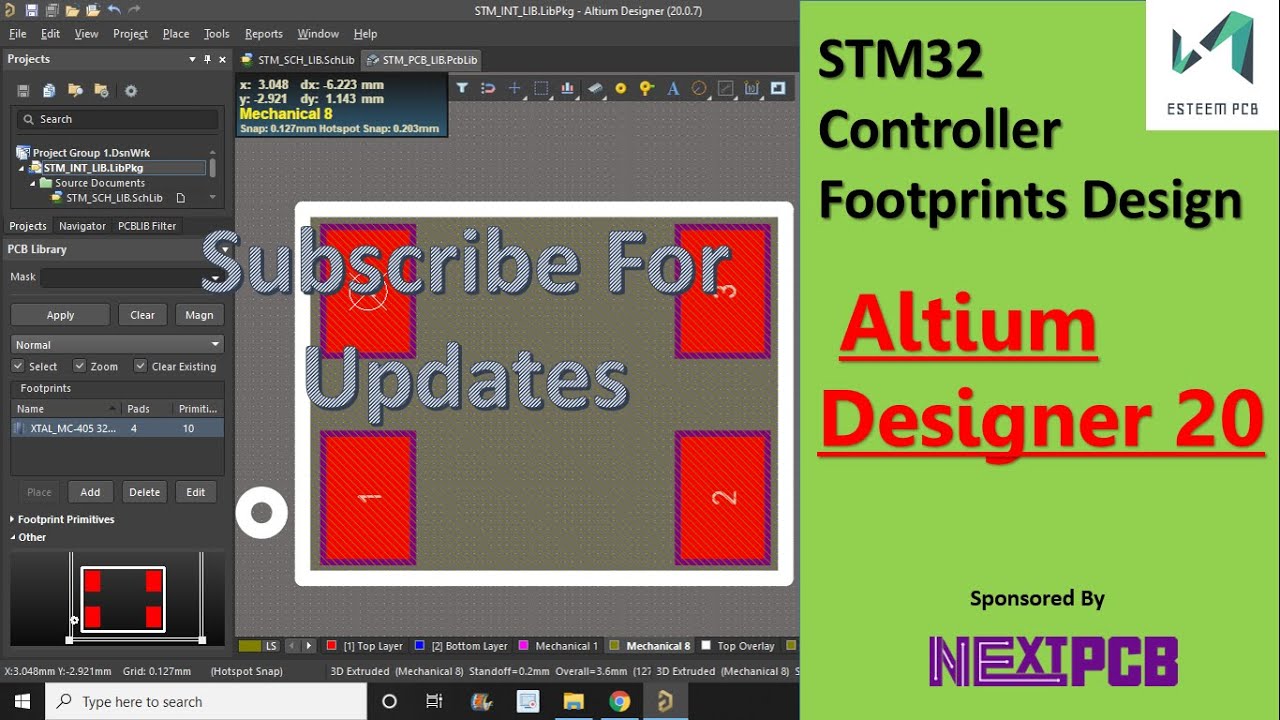
Task: Open the File menu
Action: coord(18,33)
